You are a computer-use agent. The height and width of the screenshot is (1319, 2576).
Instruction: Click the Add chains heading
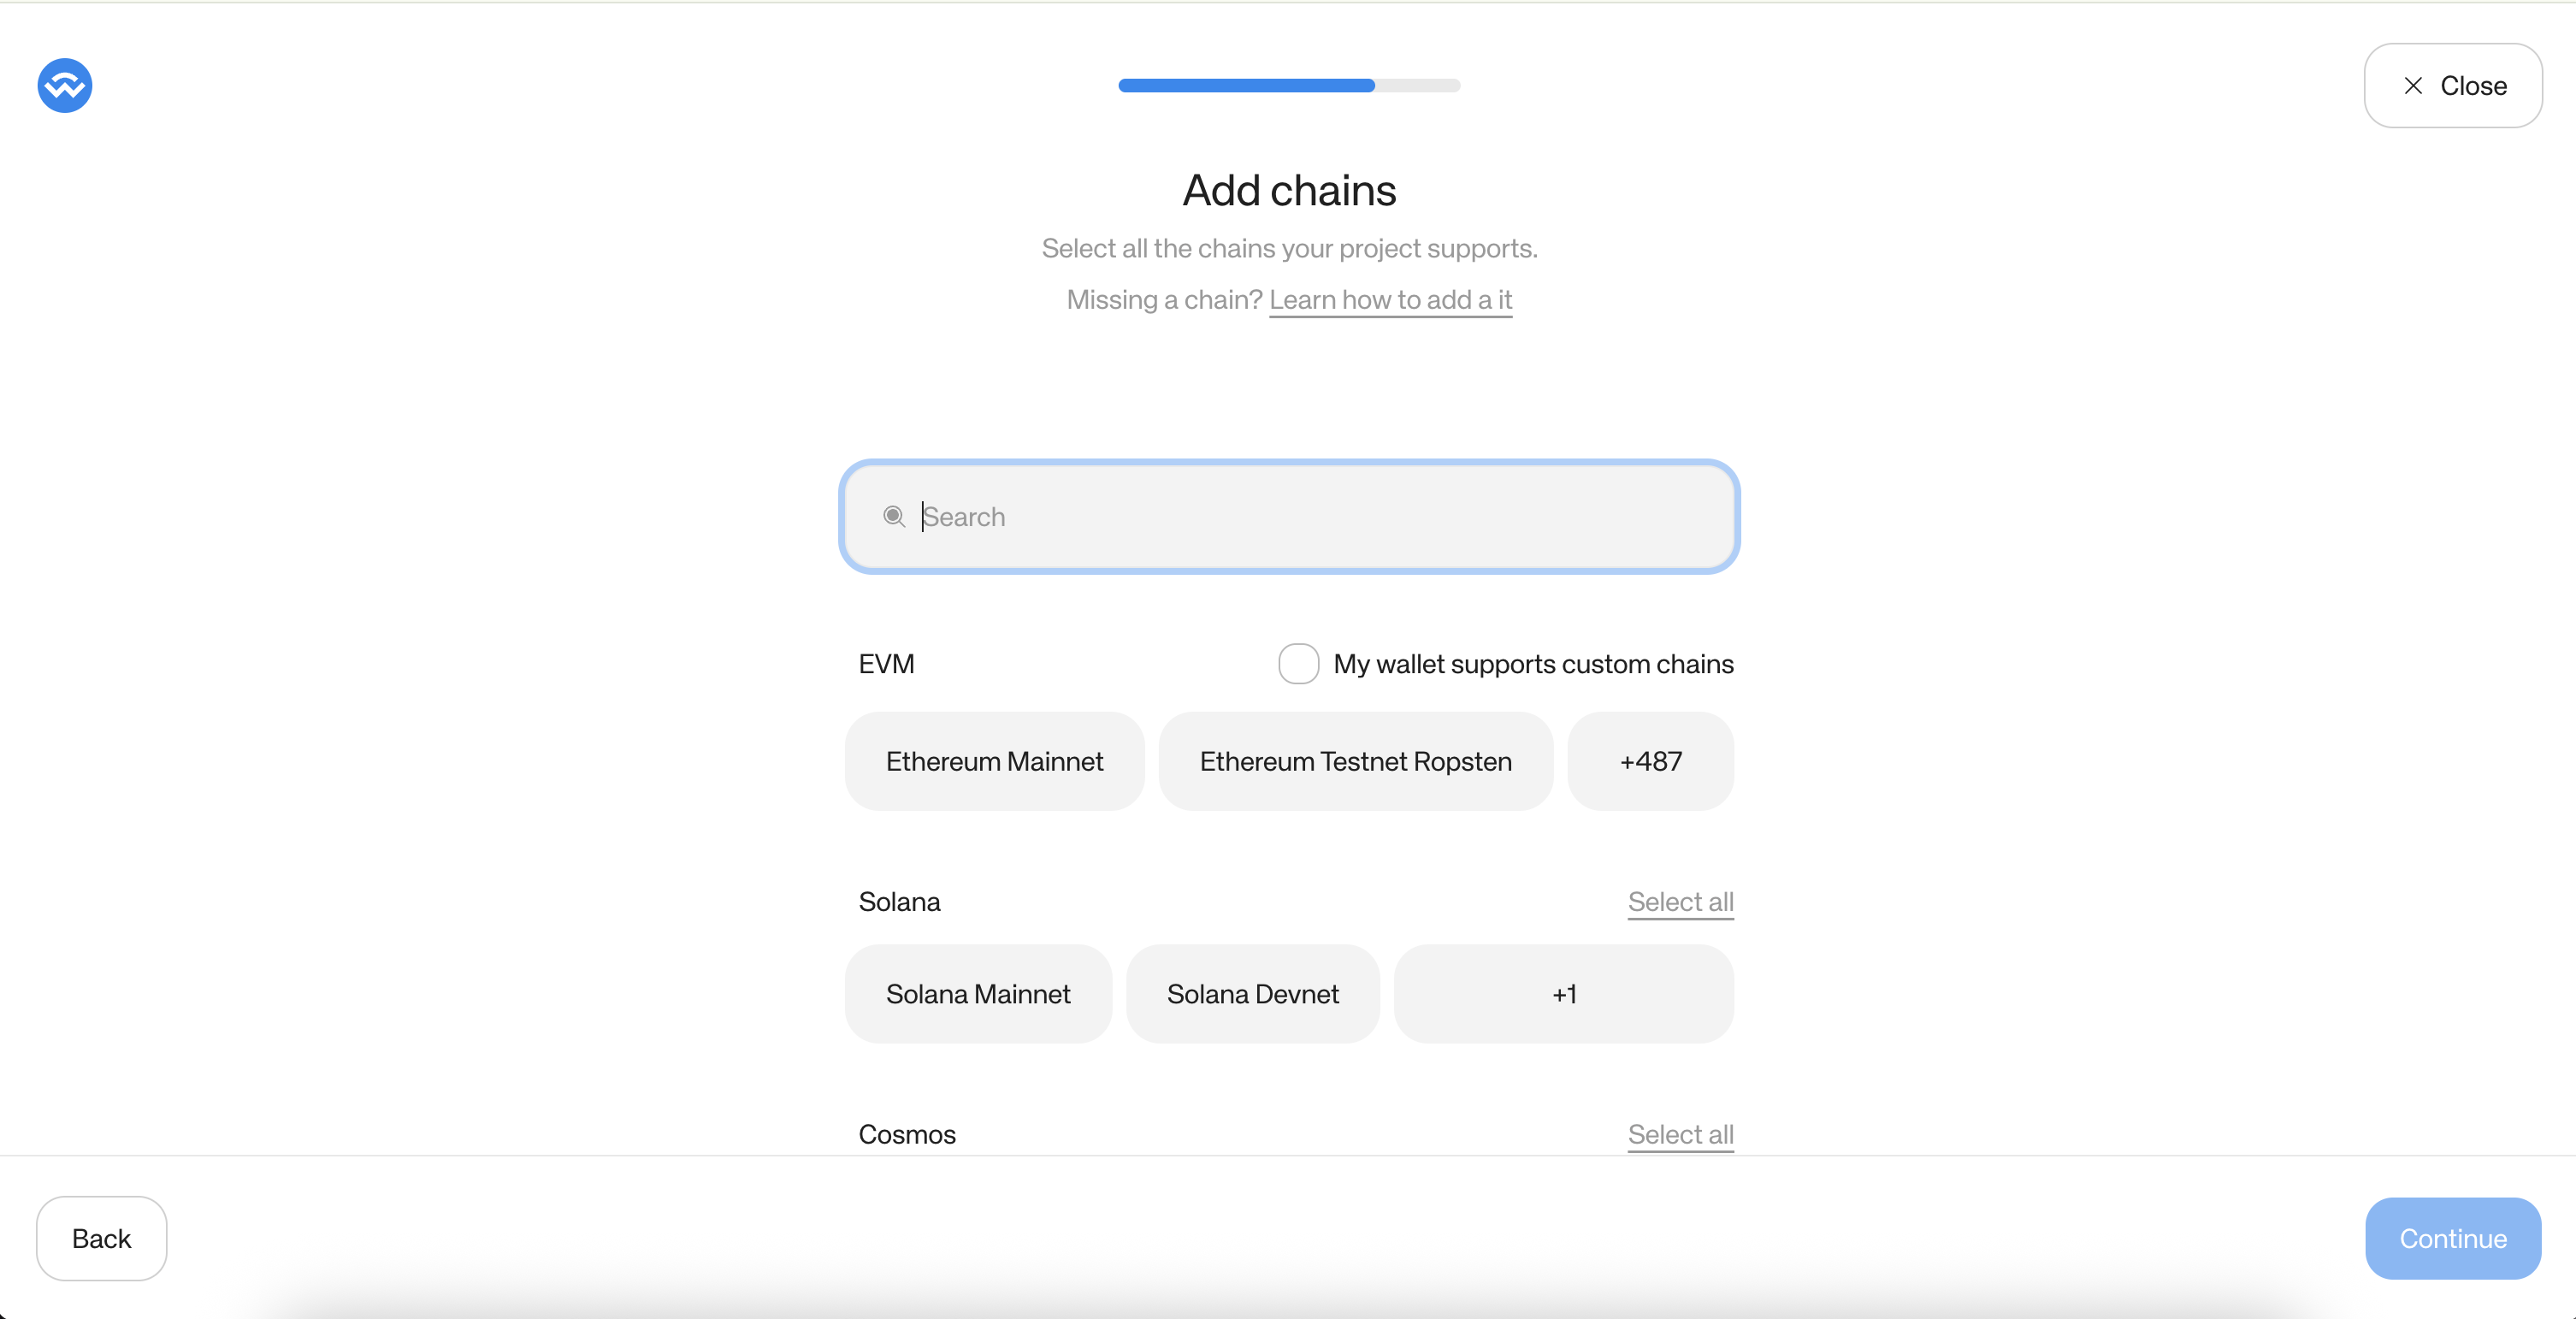[1288, 190]
